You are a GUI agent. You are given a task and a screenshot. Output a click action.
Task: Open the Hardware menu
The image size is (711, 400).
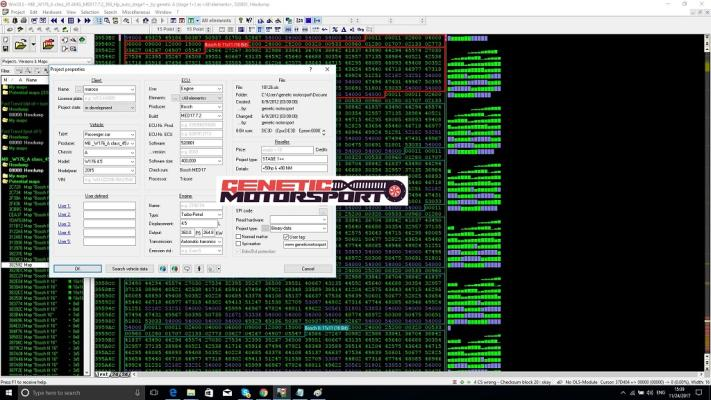point(49,13)
